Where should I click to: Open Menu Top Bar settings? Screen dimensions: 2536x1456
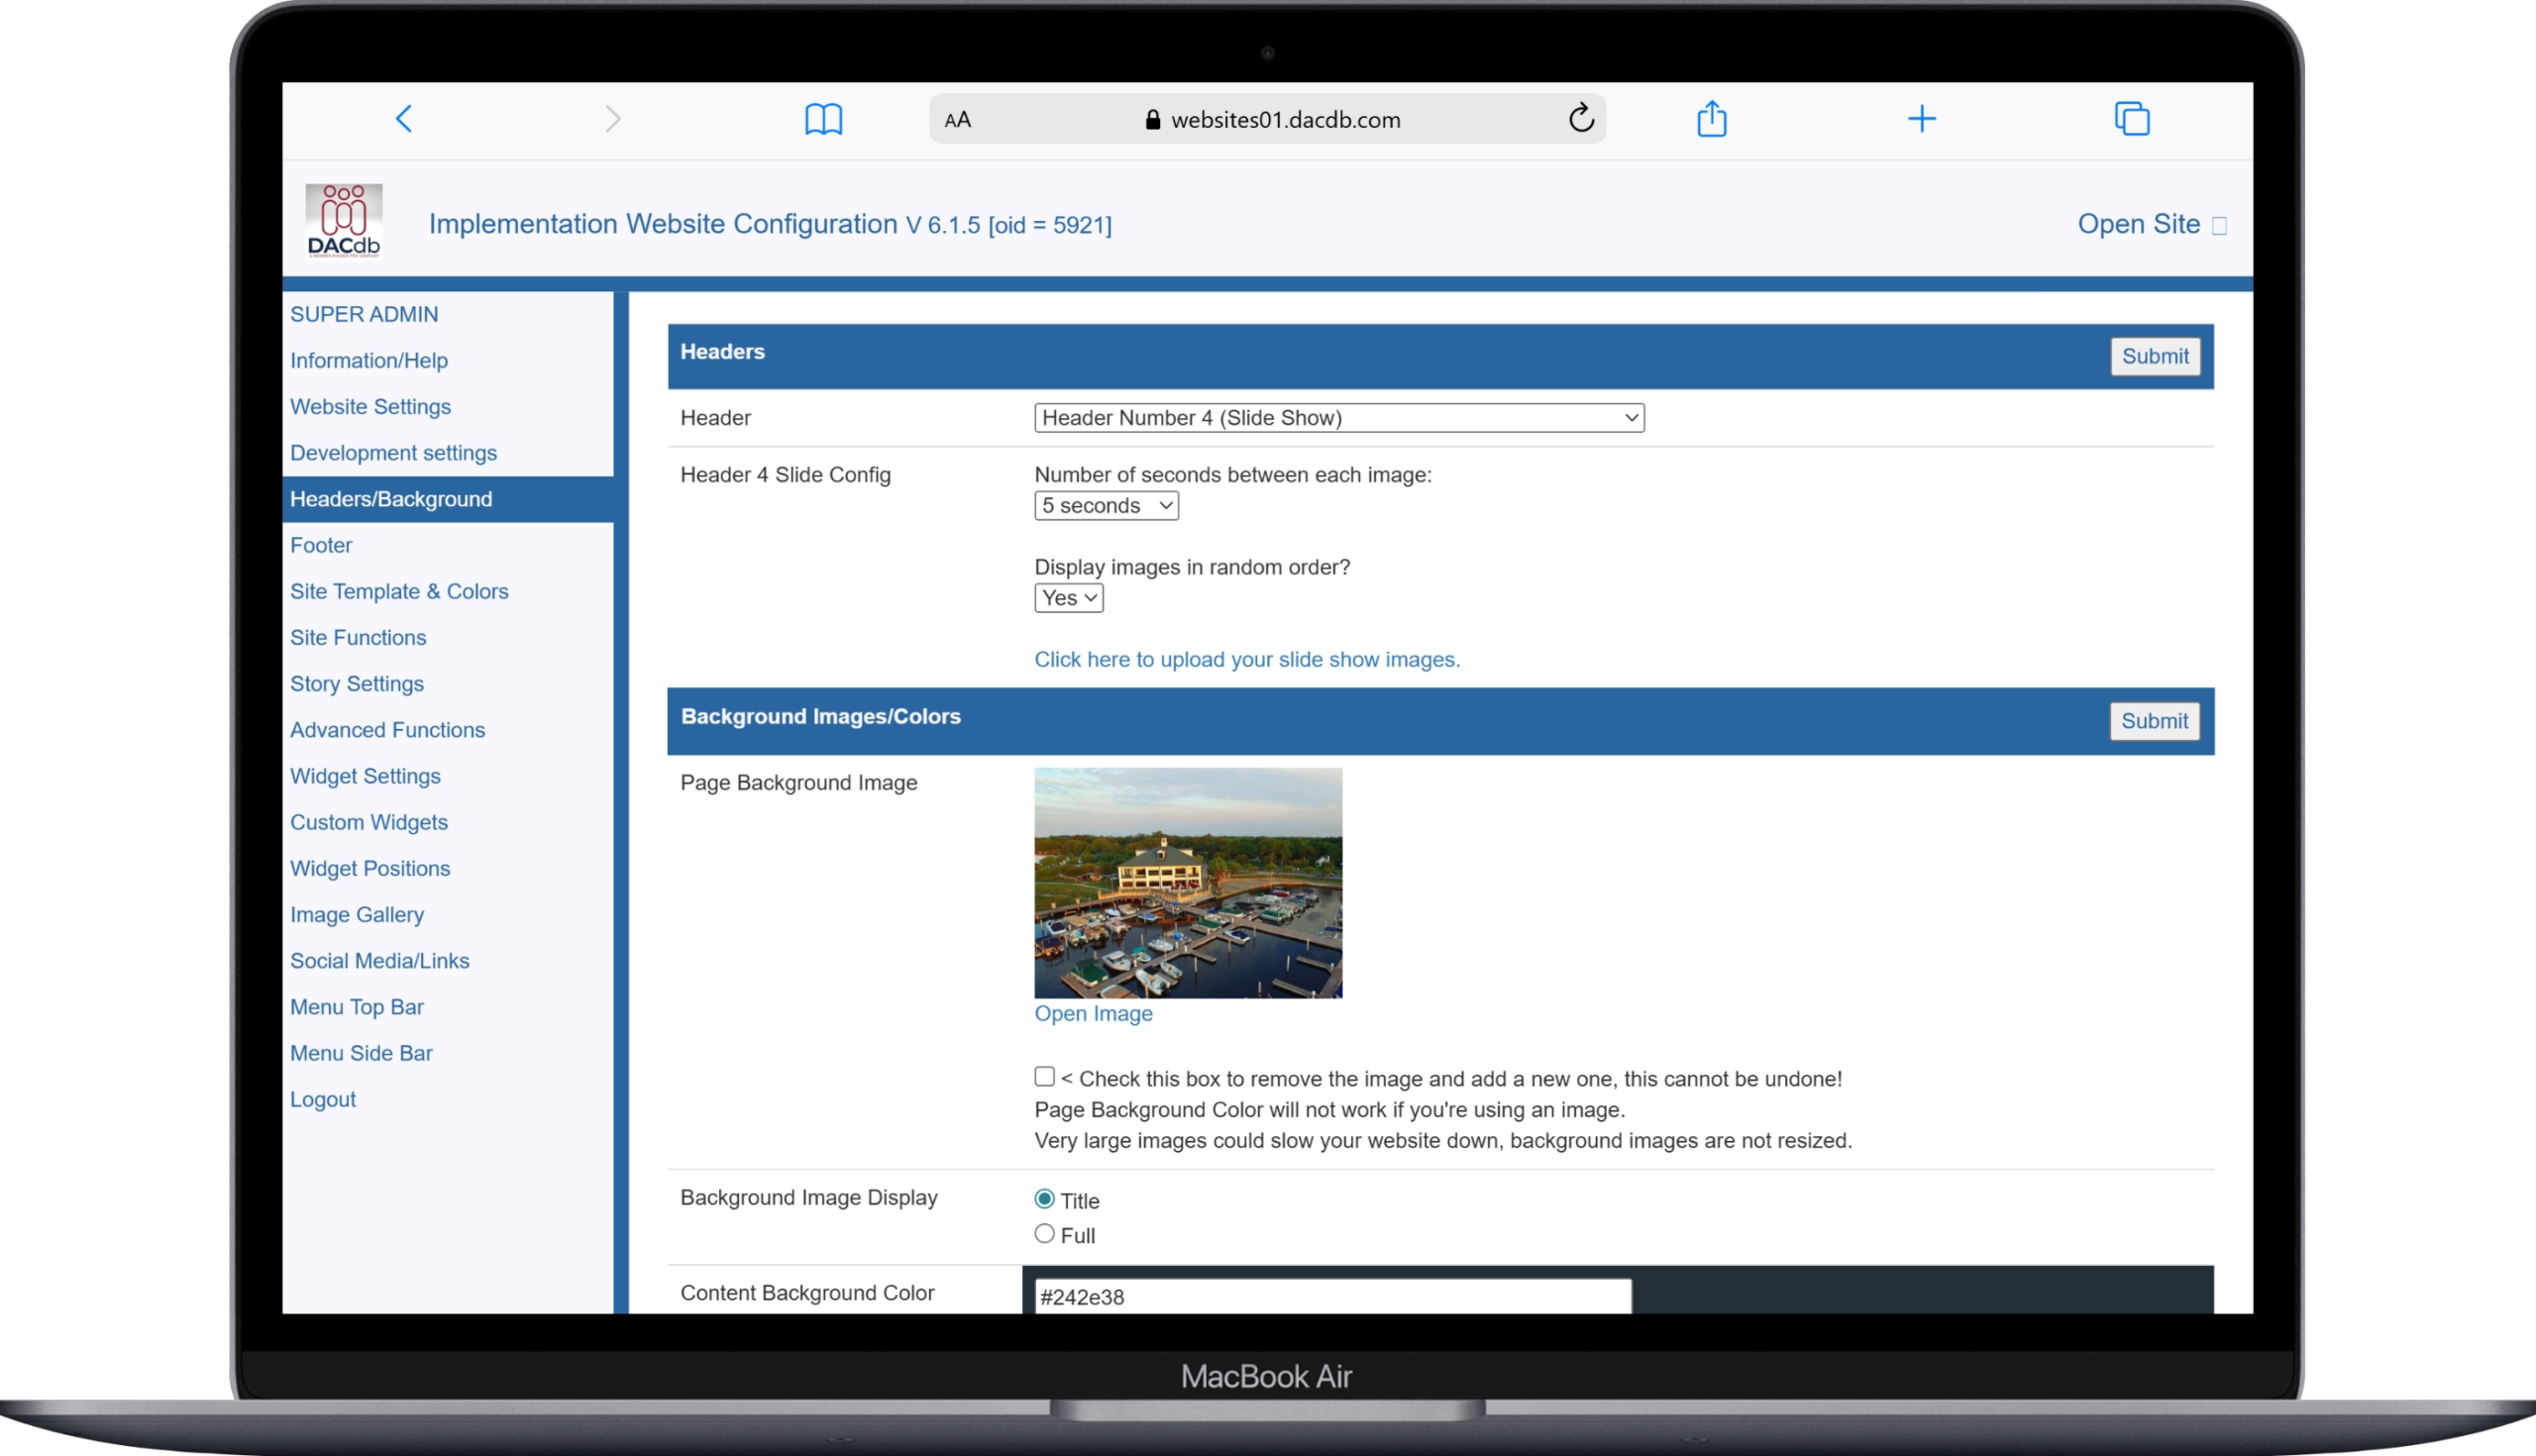(x=356, y=1006)
